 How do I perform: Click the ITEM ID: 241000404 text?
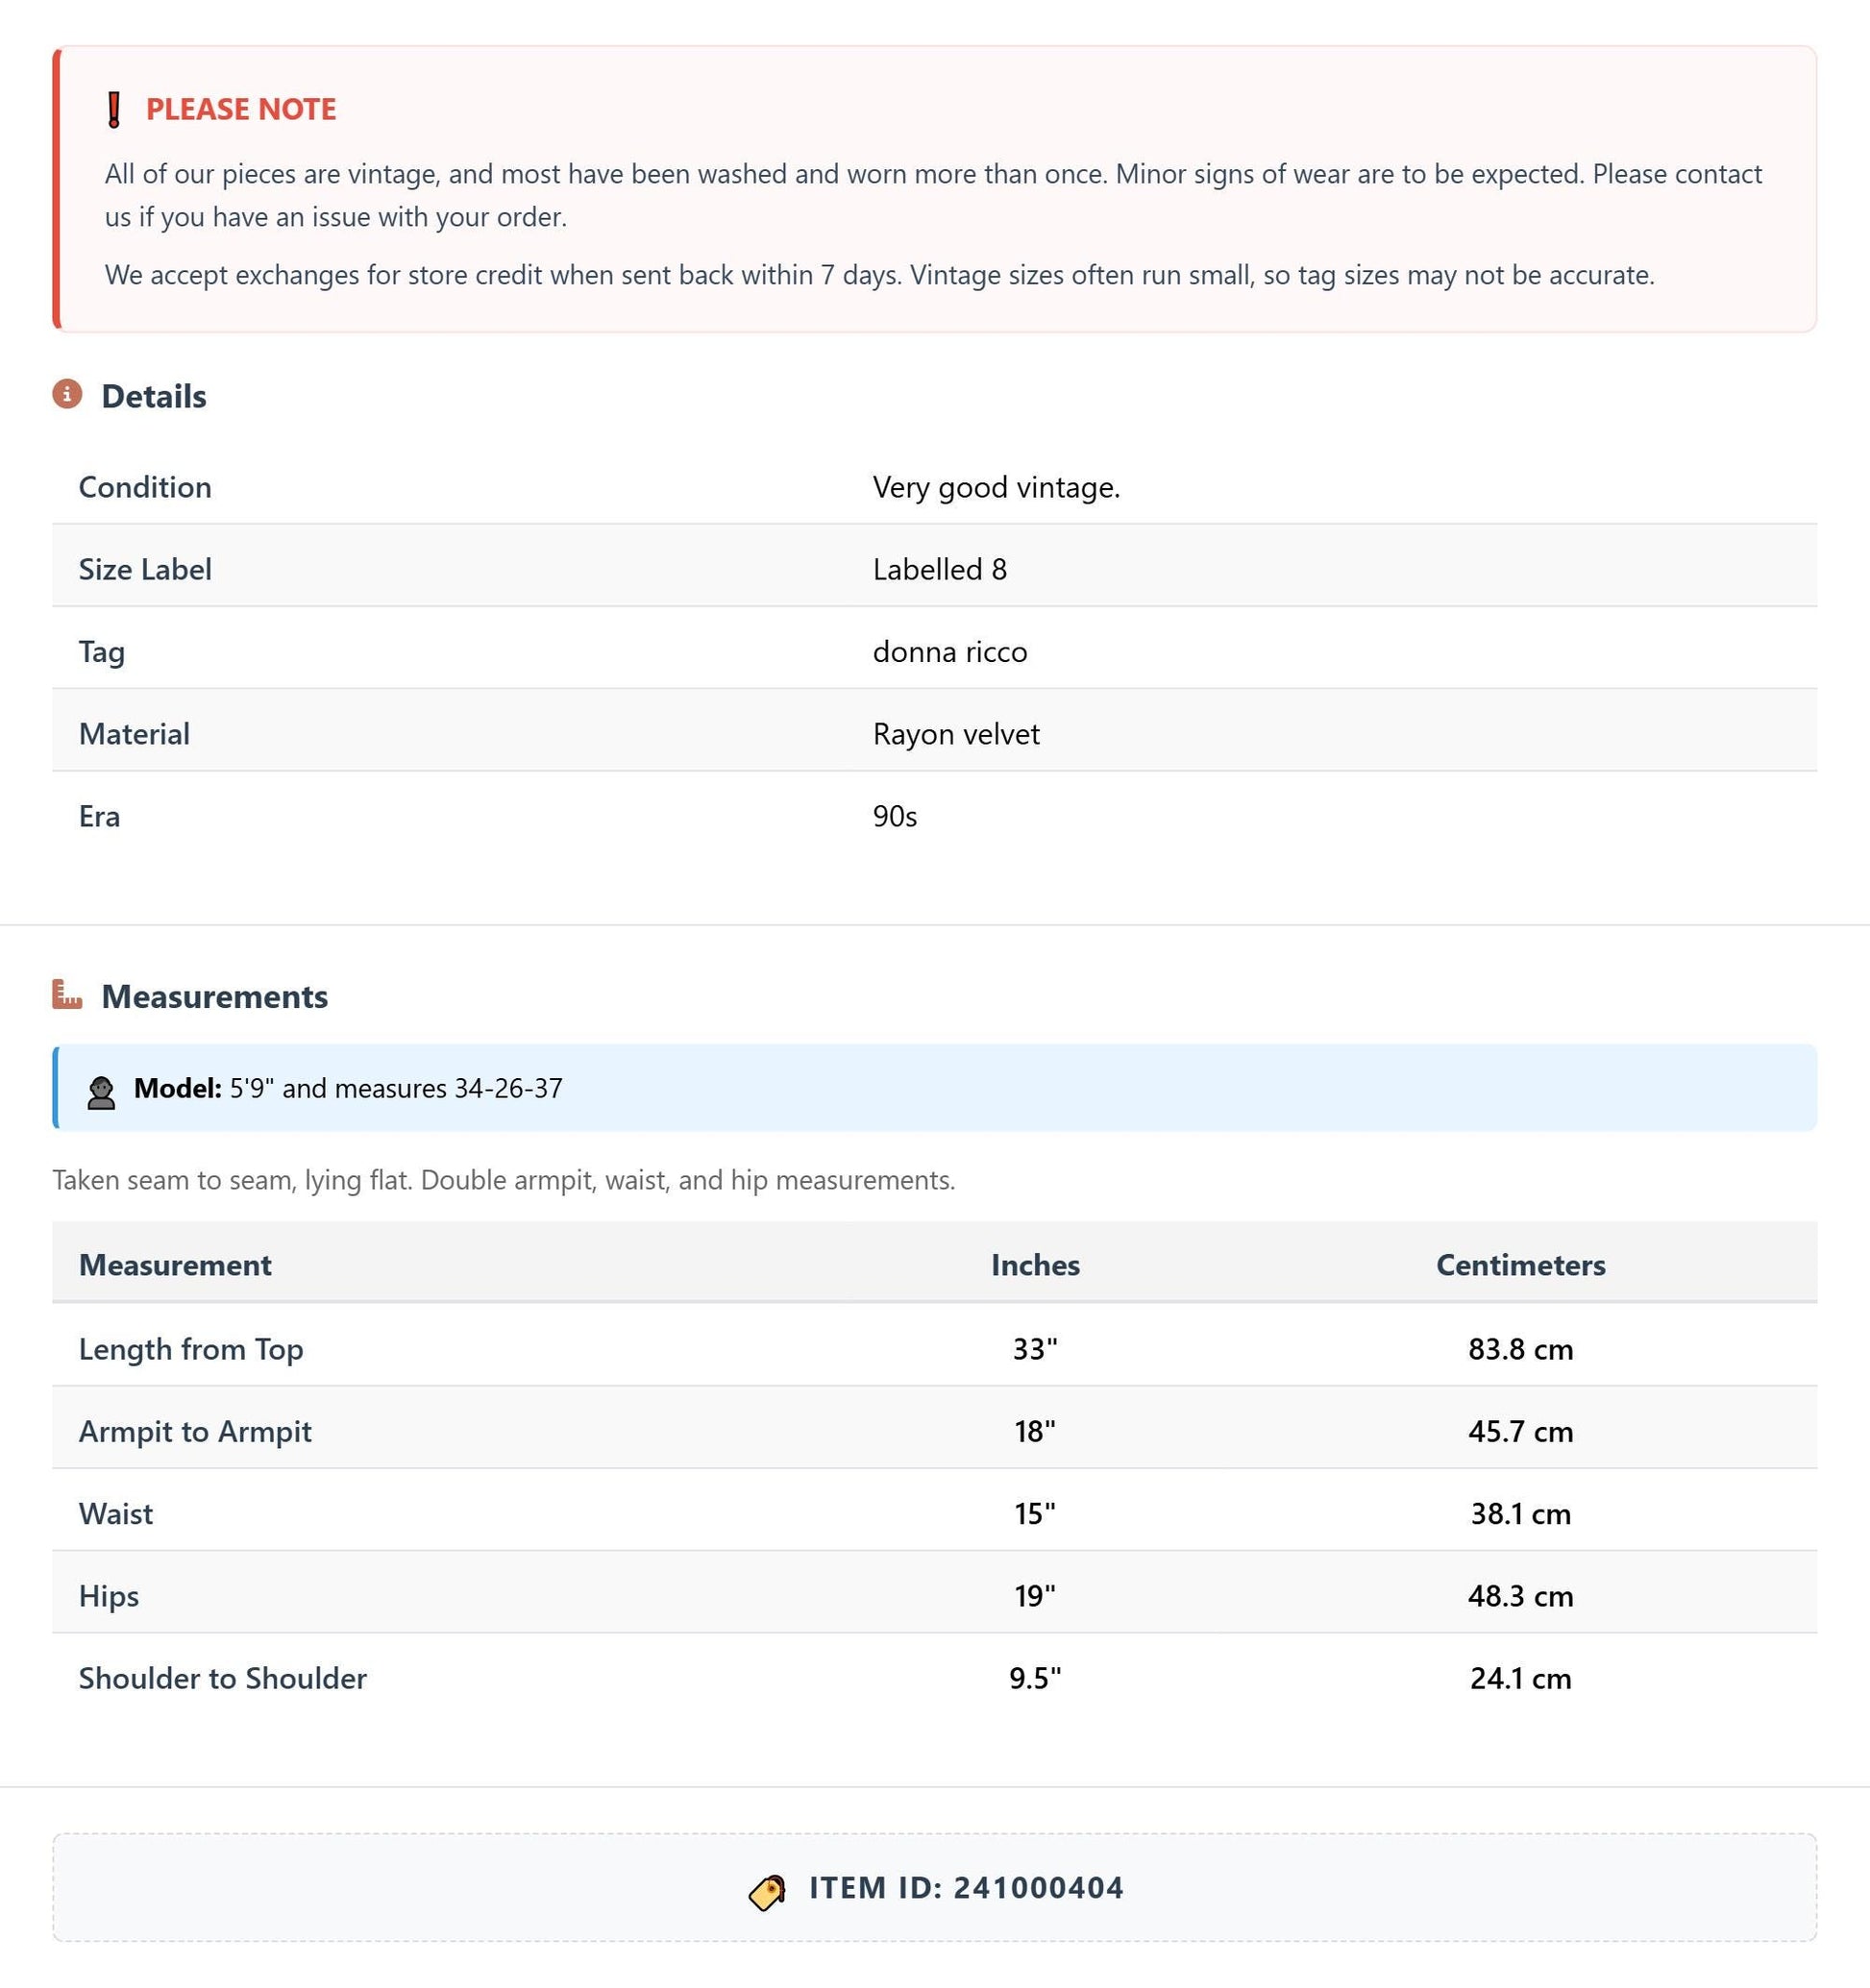pos(966,1888)
